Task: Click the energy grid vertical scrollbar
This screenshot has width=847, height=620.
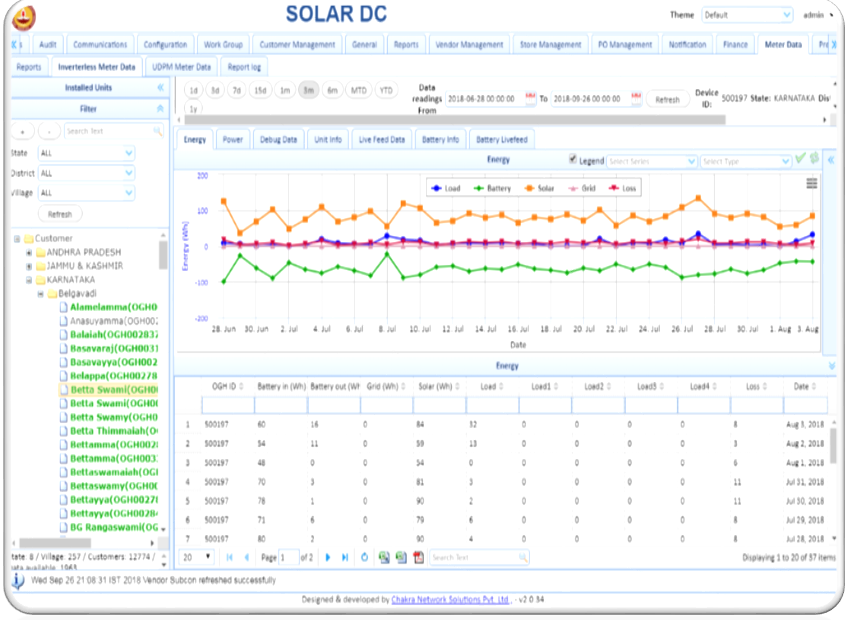Action: [x=833, y=445]
